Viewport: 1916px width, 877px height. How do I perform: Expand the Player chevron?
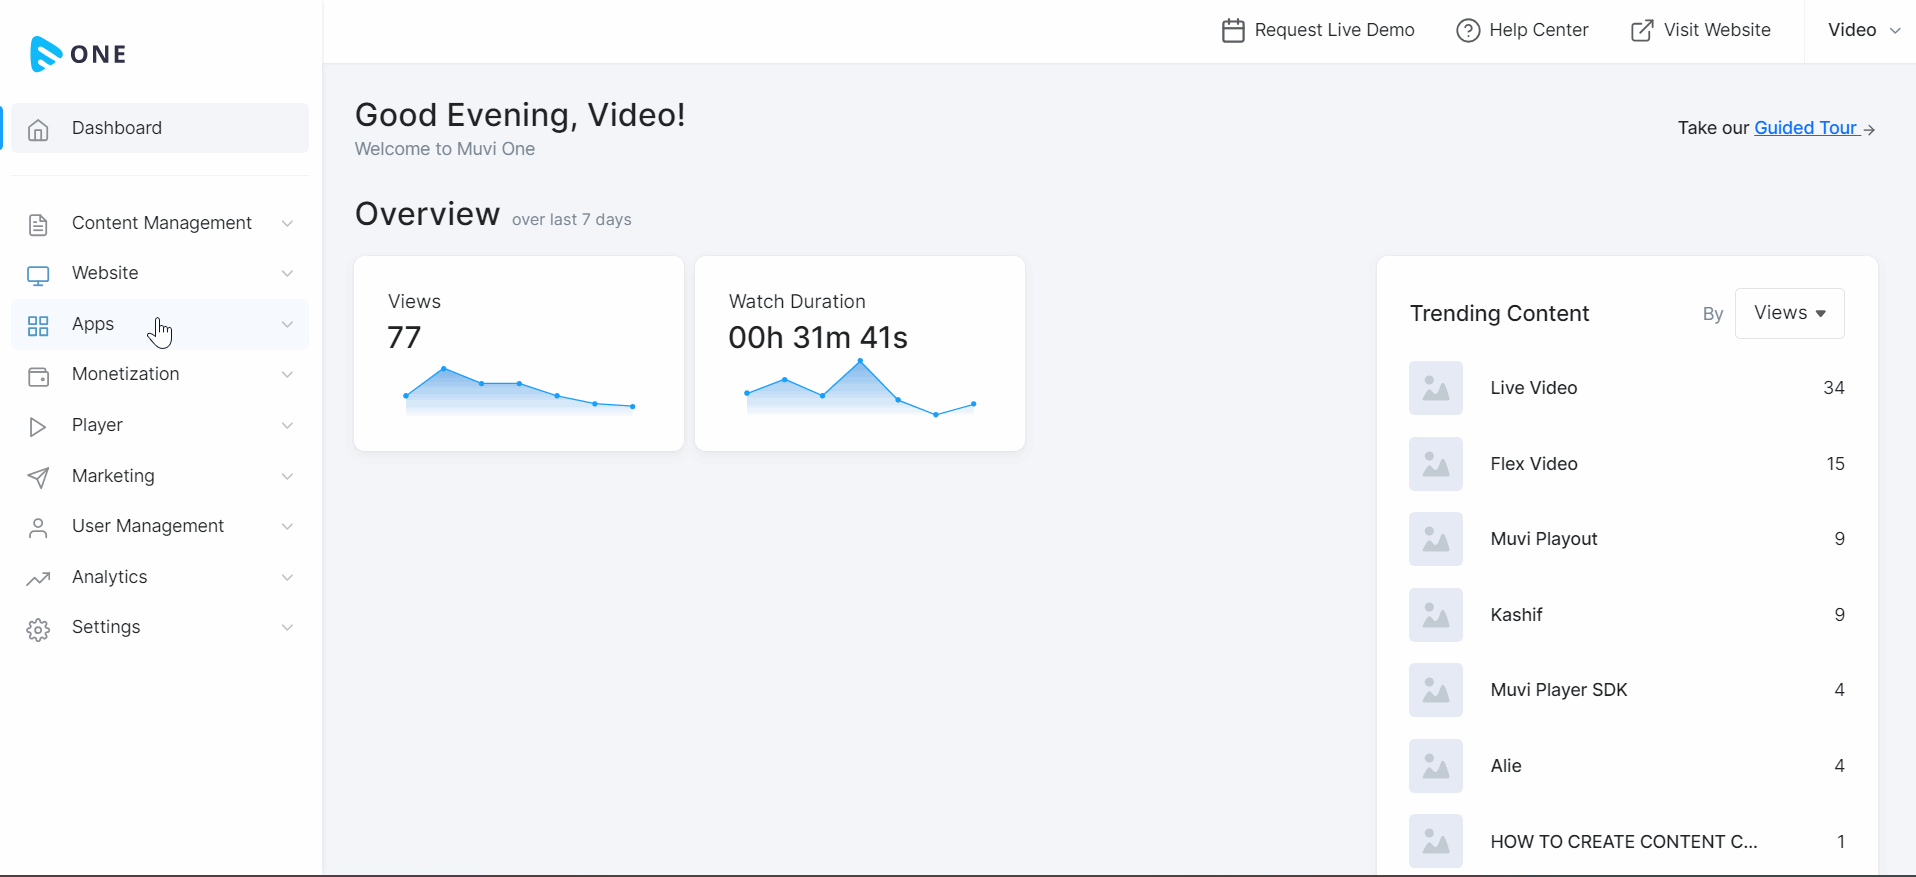287,425
